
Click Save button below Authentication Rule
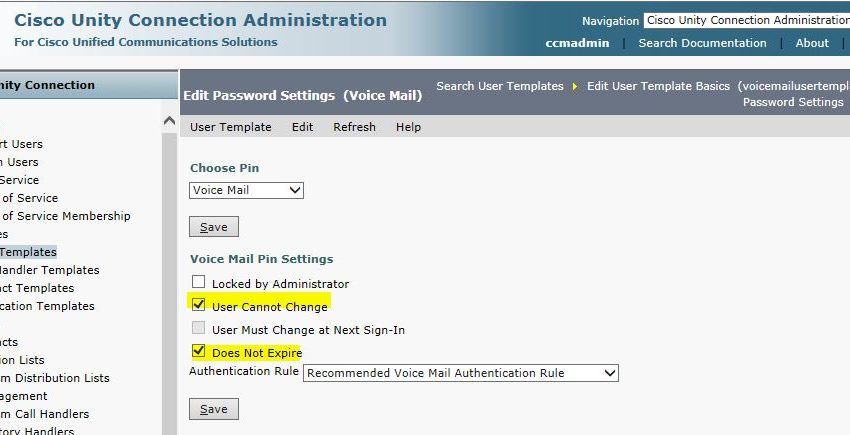click(214, 409)
